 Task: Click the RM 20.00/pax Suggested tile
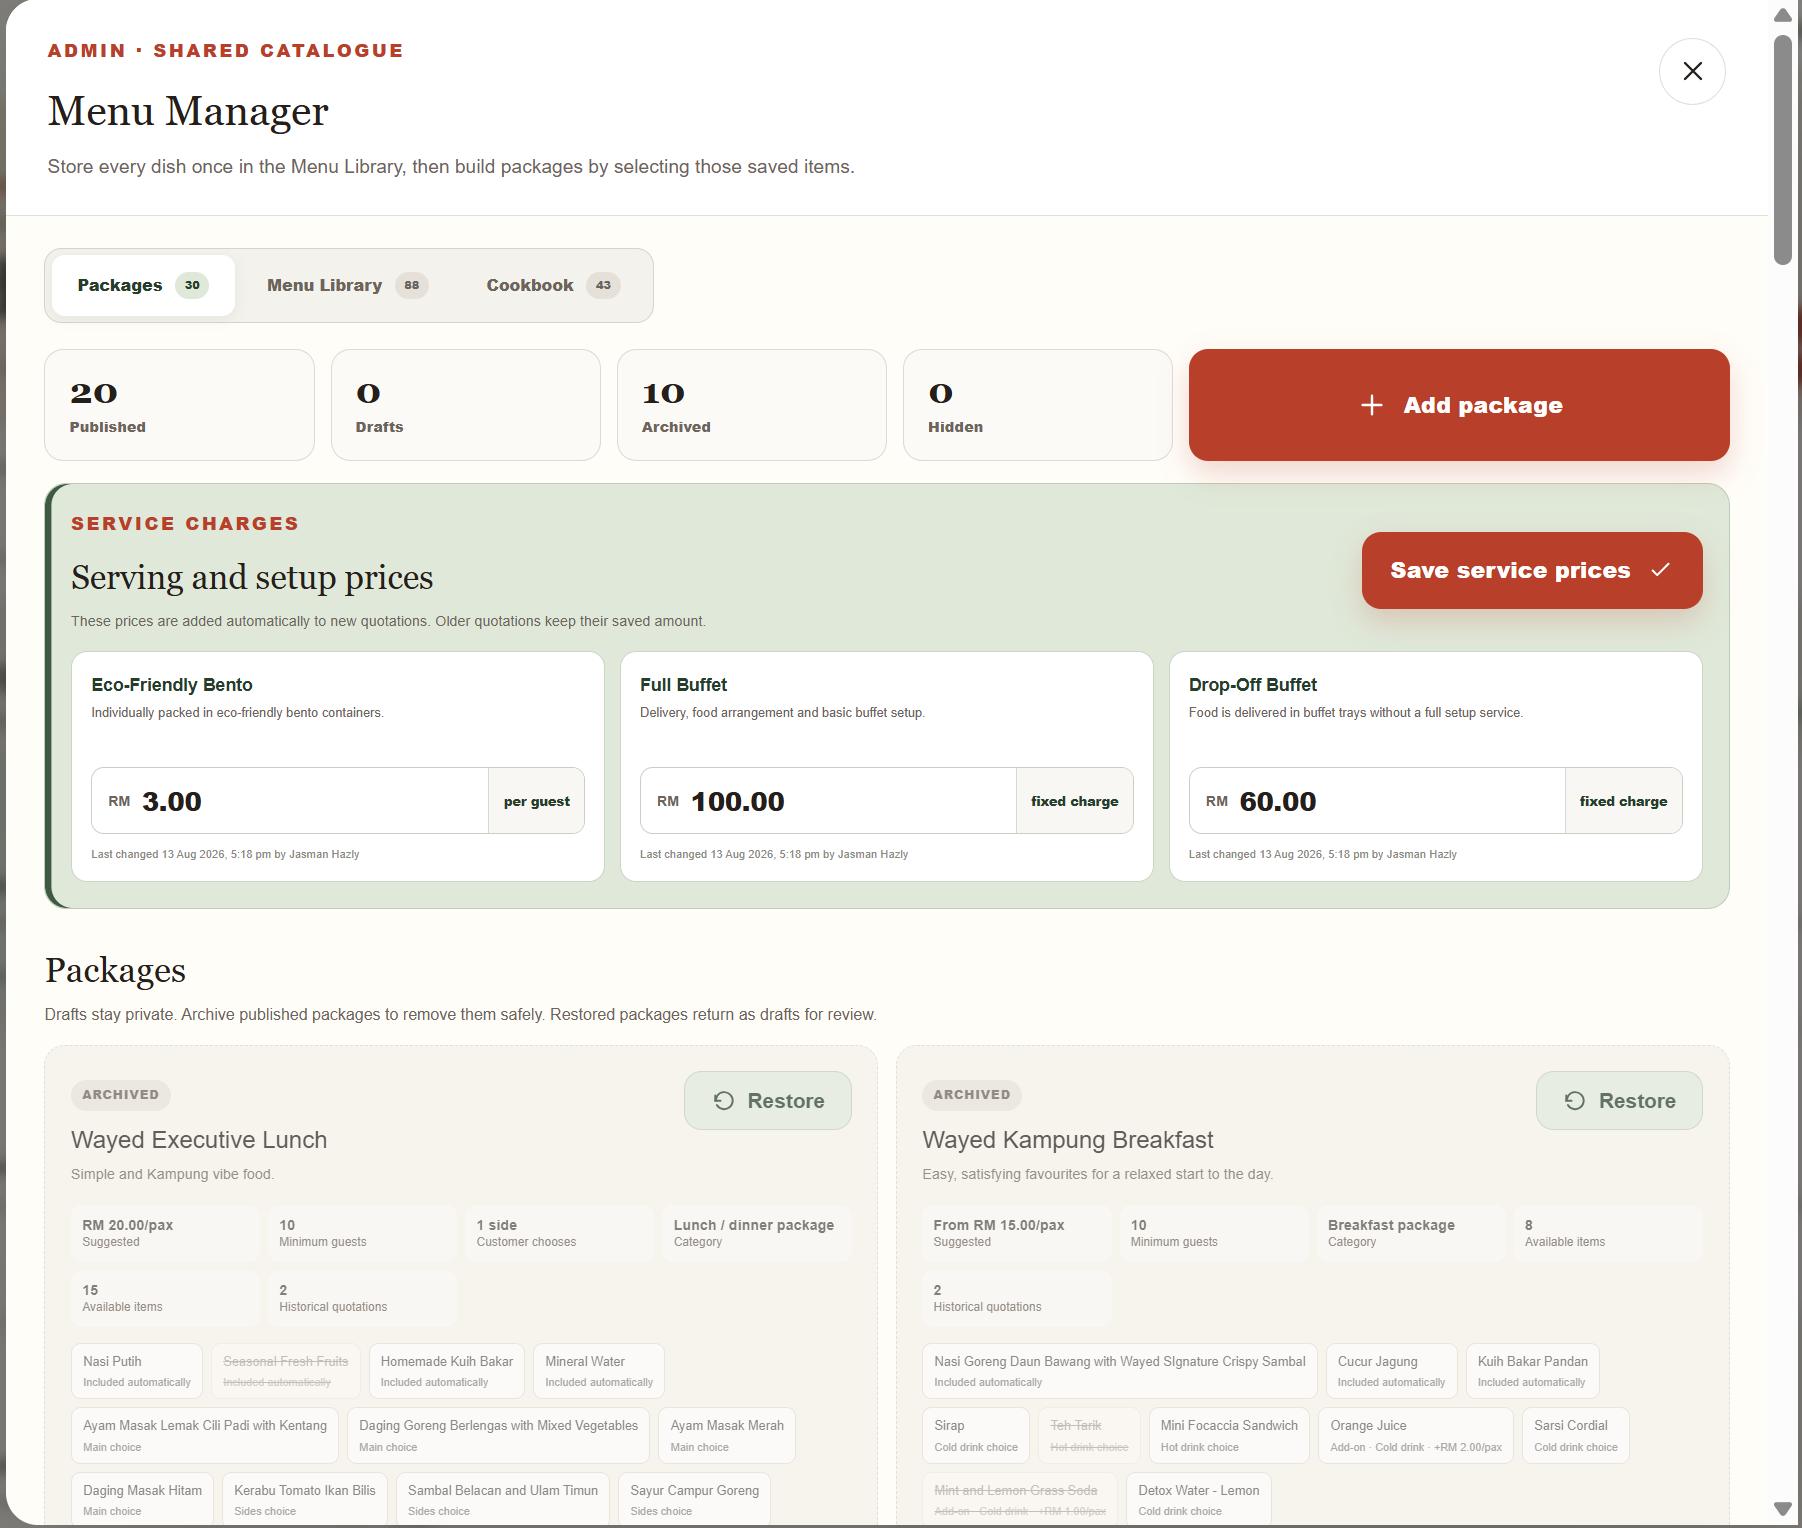pos(165,1233)
